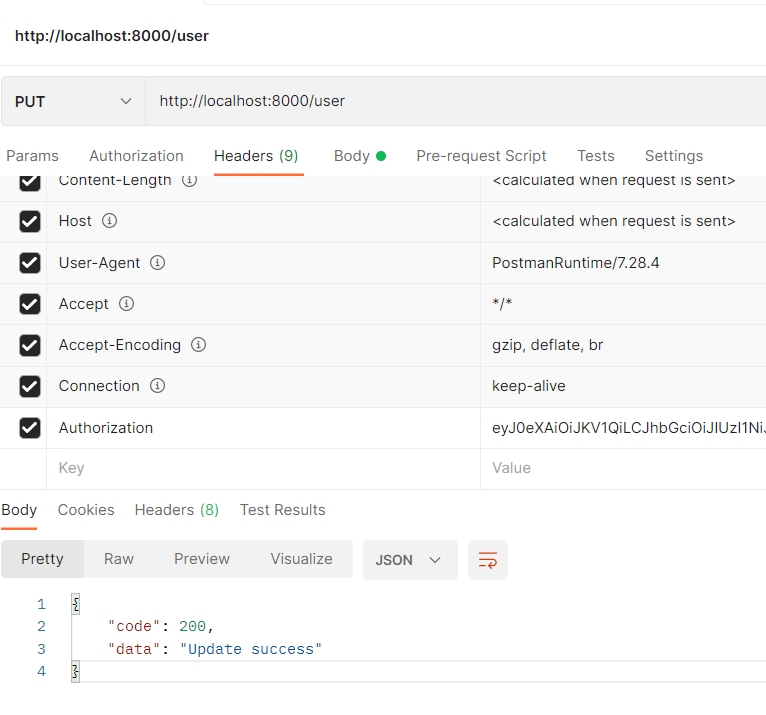Click the request URL input field

(x=450, y=101)
